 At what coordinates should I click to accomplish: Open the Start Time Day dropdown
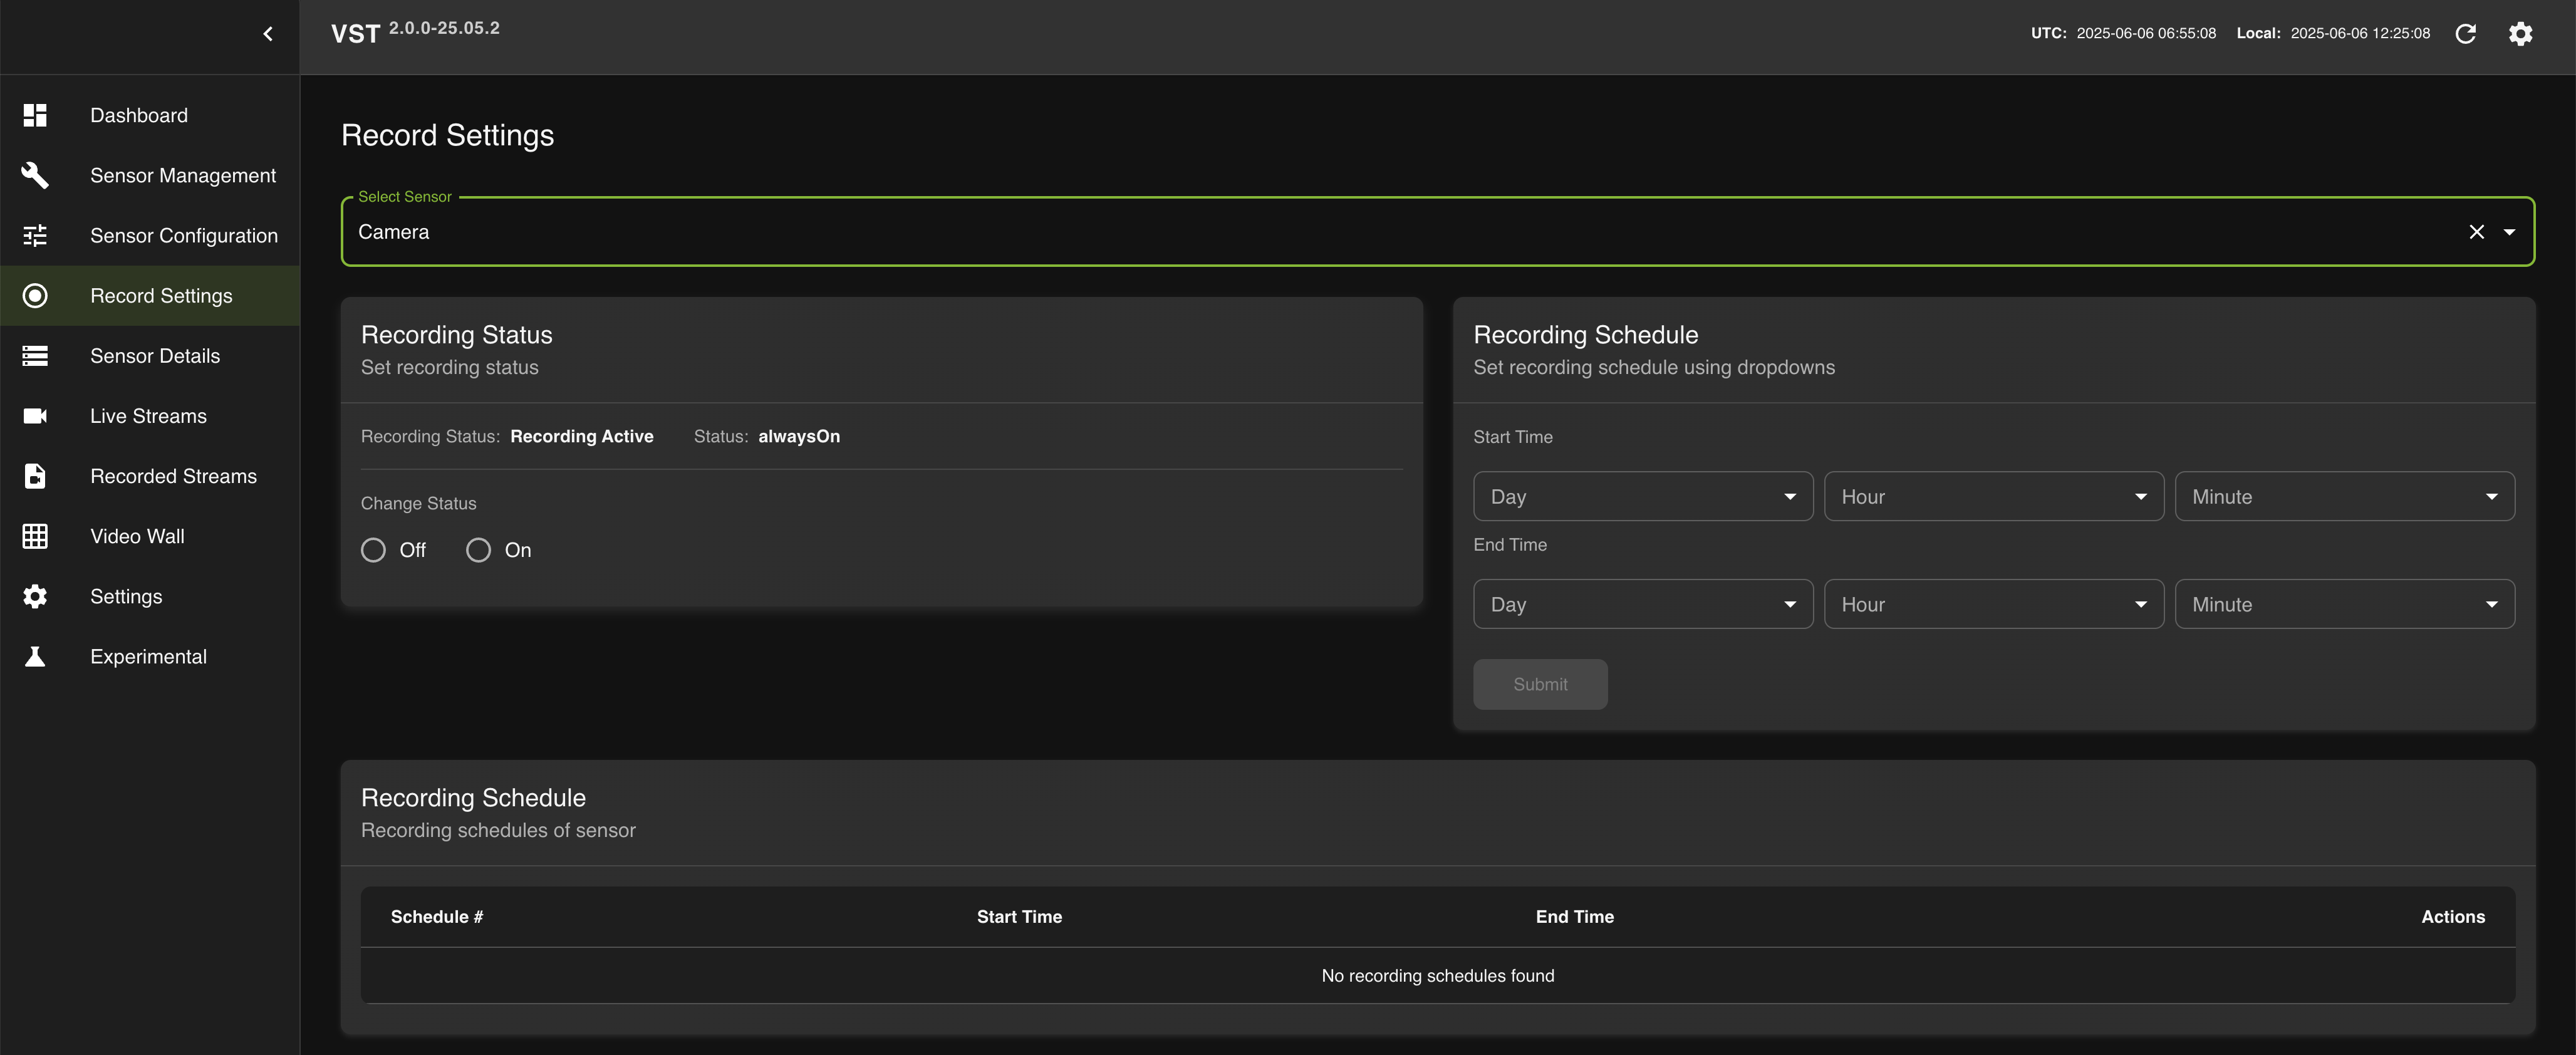1642,497
